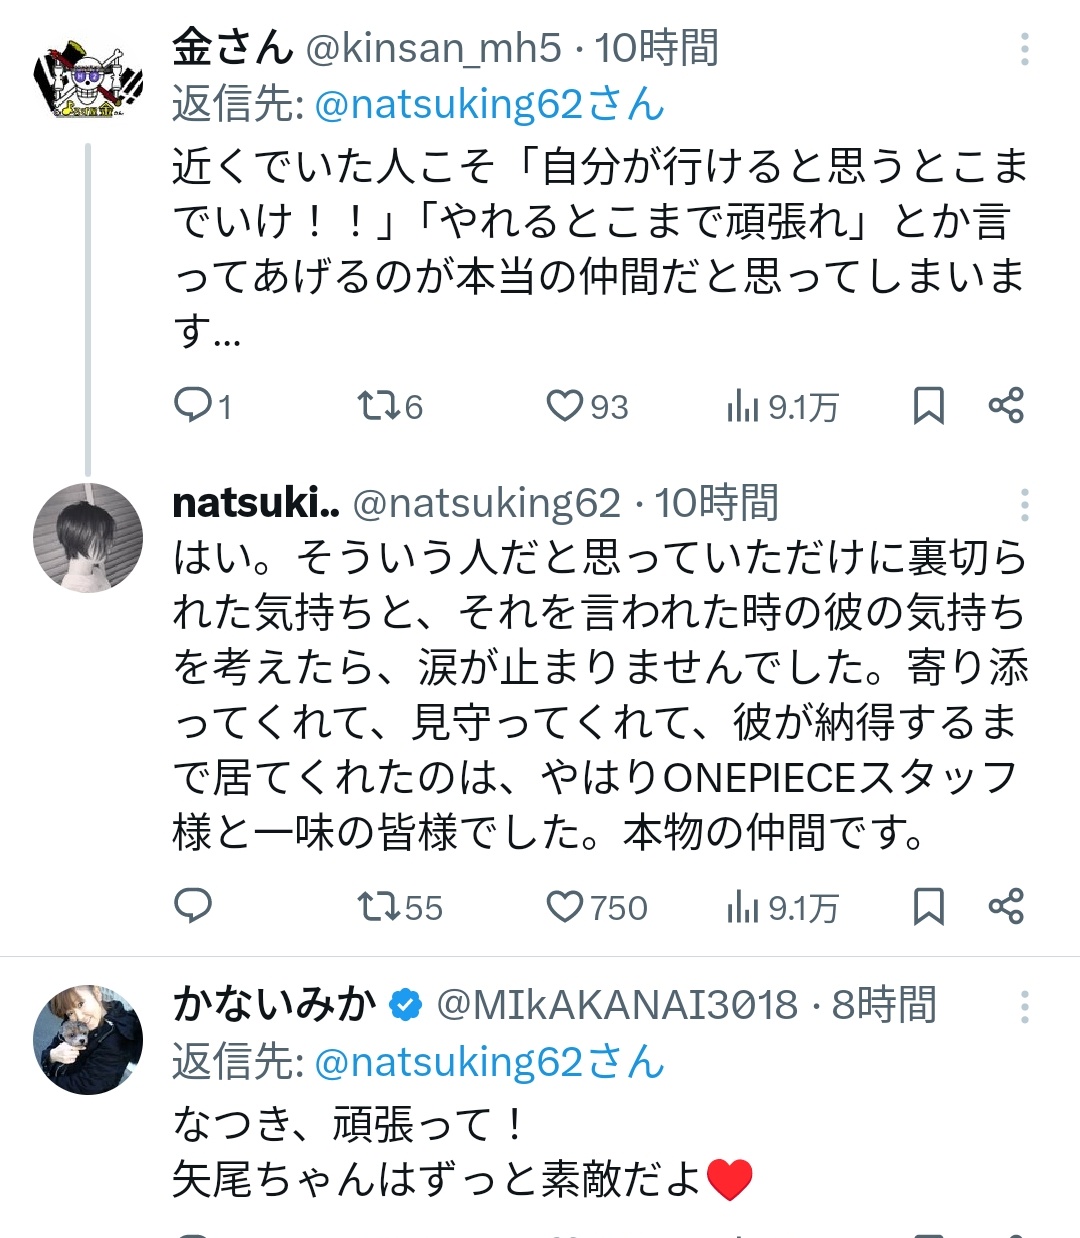This screenshot has width=1080, height=1238.
Task: Reply to natsuki's tweet via comment icon
Action: tap(193, 906)
